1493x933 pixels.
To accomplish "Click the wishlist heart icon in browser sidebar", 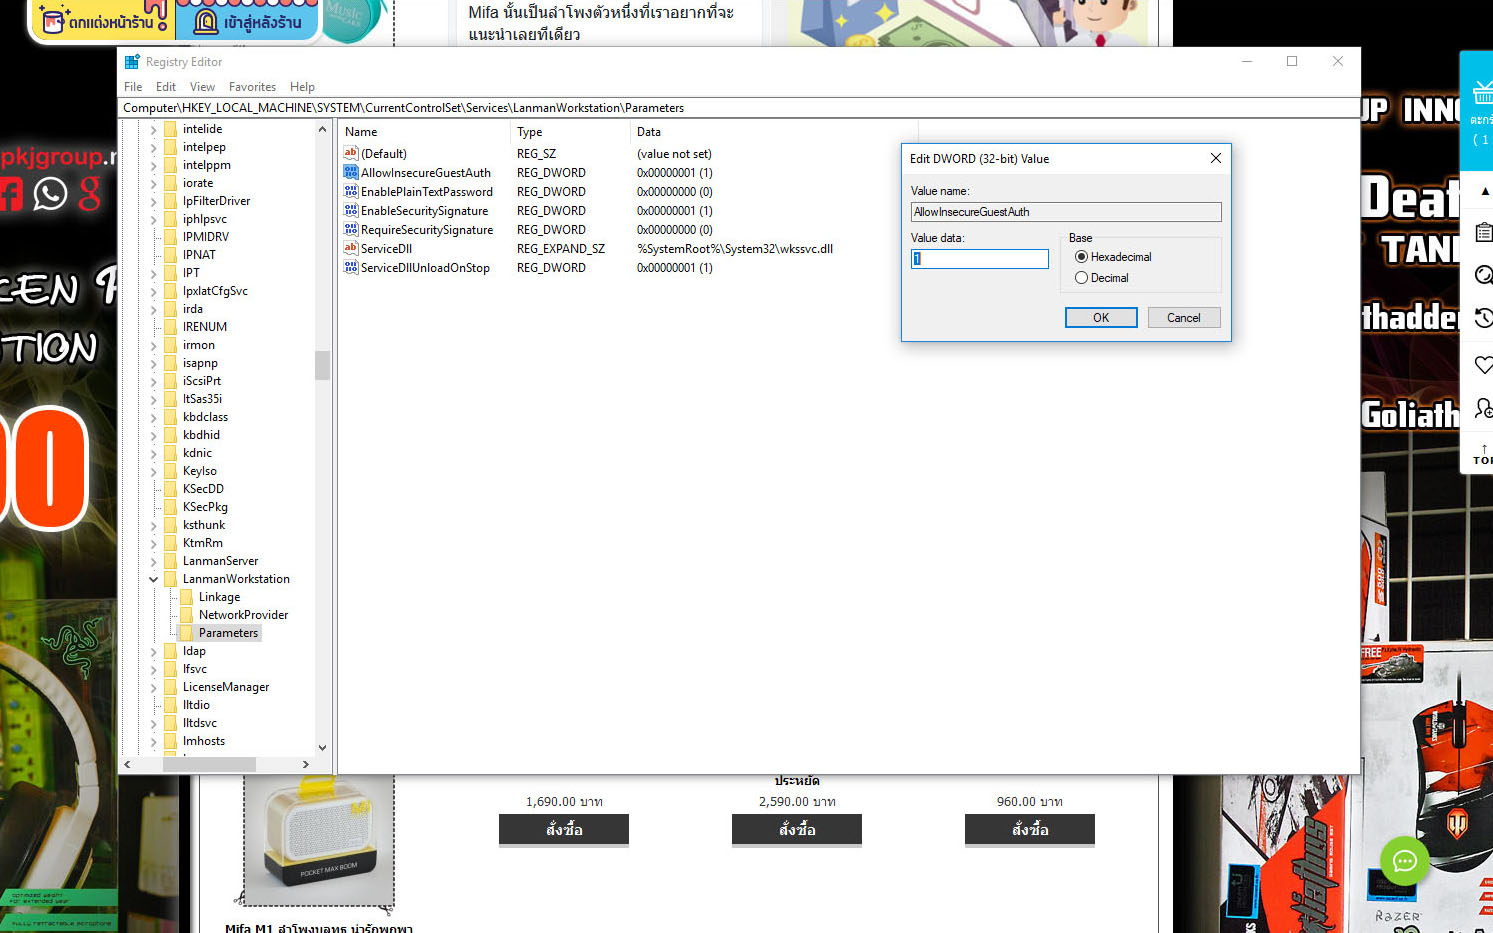I will pyautogui.click(x=1484, y=365).
